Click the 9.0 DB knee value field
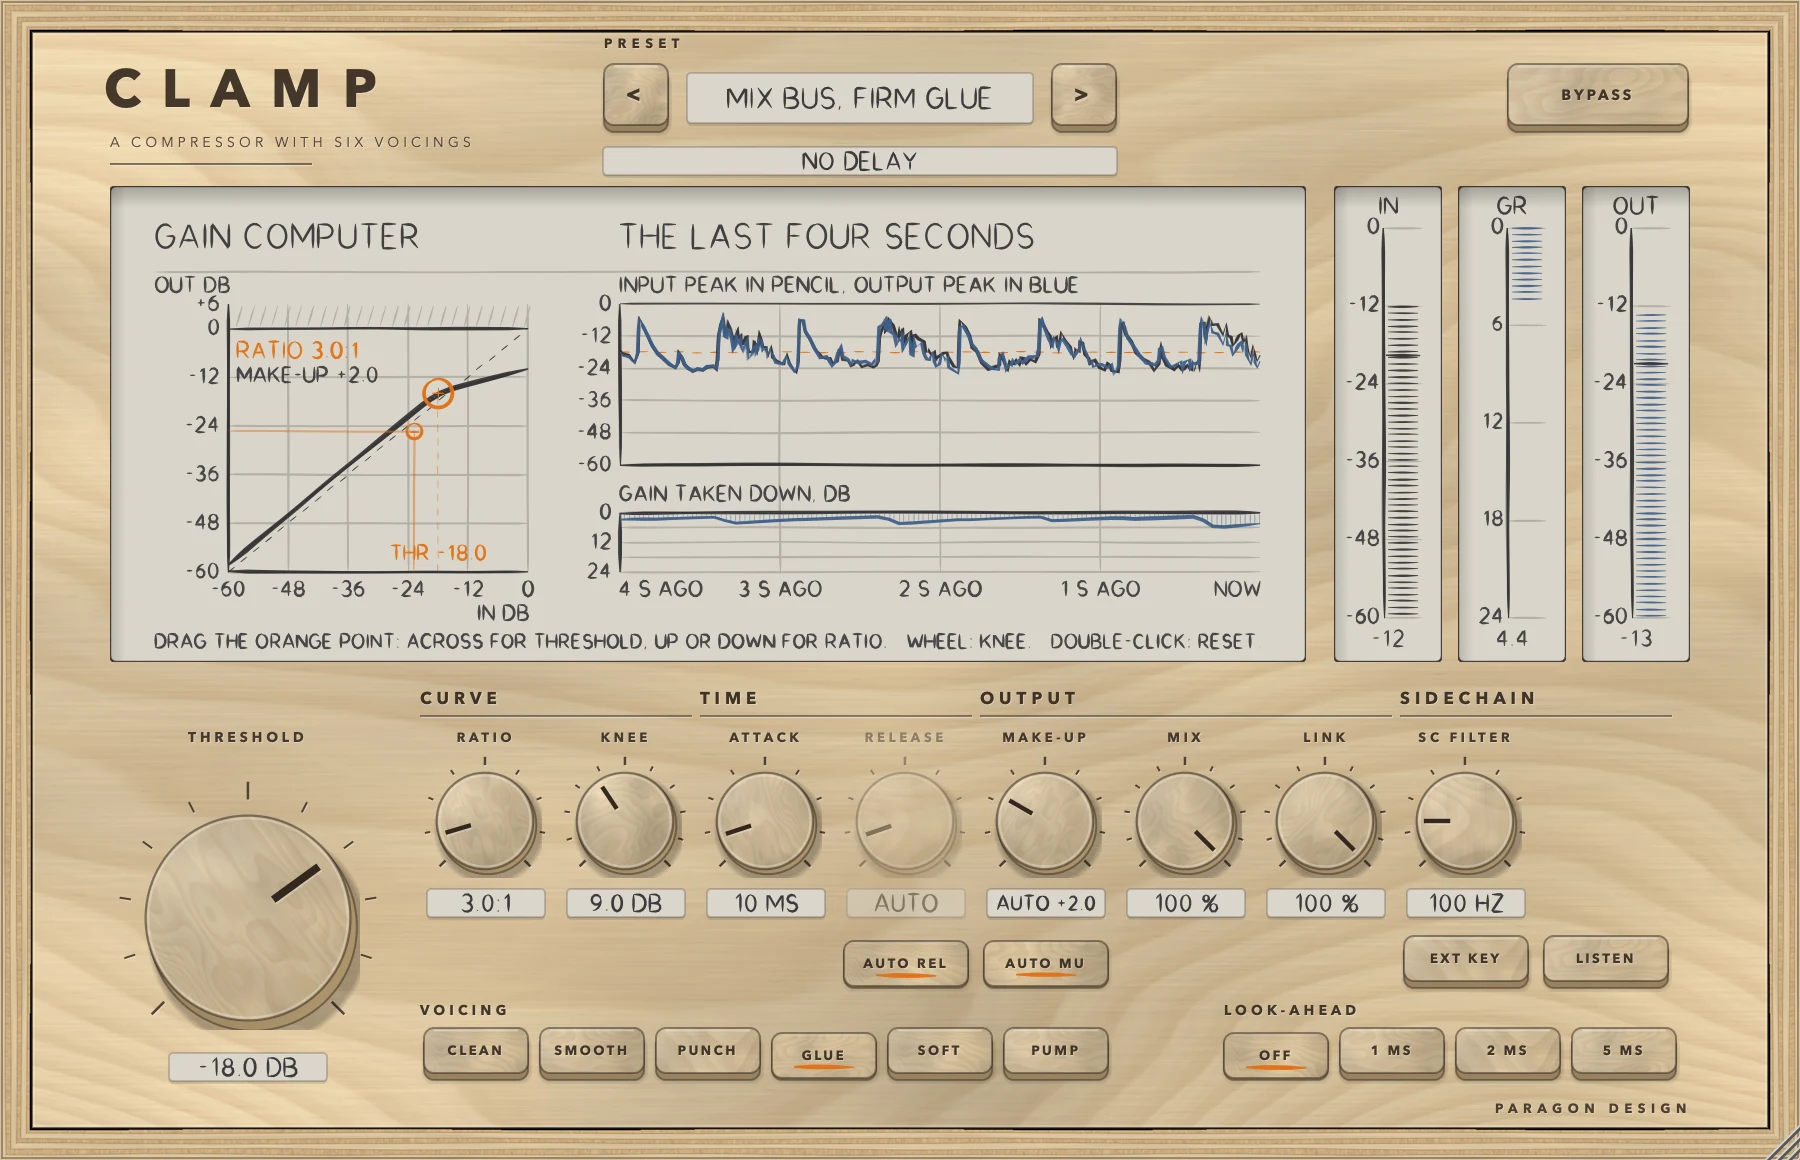 (626, 903)
